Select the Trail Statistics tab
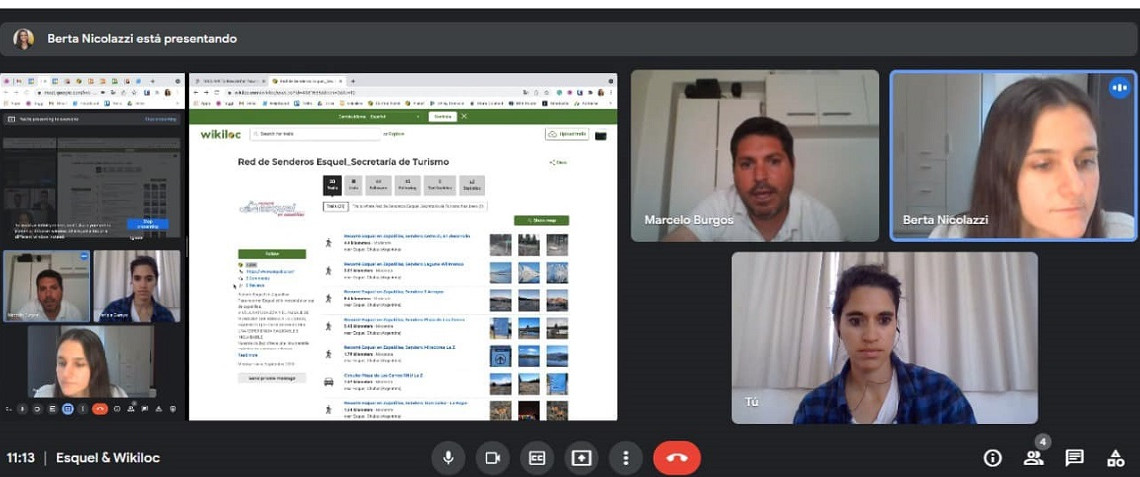Image resolution: width=1140 pixels, height=477 pixels. pyautogui.click(x=441, y=185)
